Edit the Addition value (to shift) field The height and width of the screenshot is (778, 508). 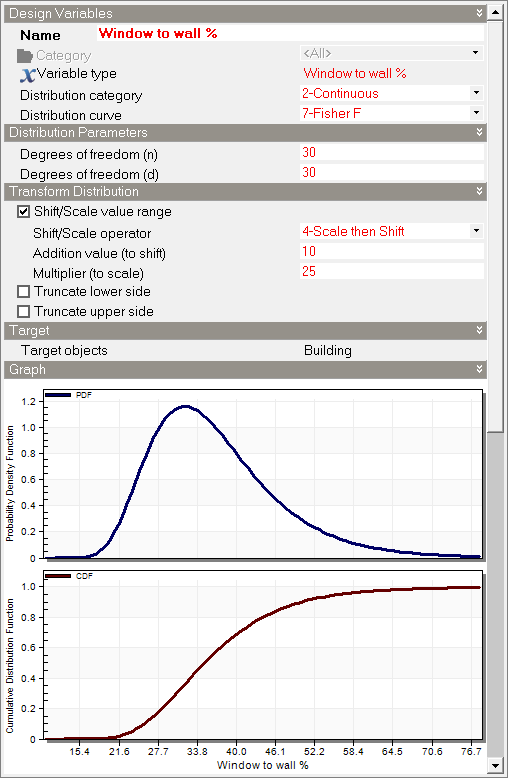392,251
